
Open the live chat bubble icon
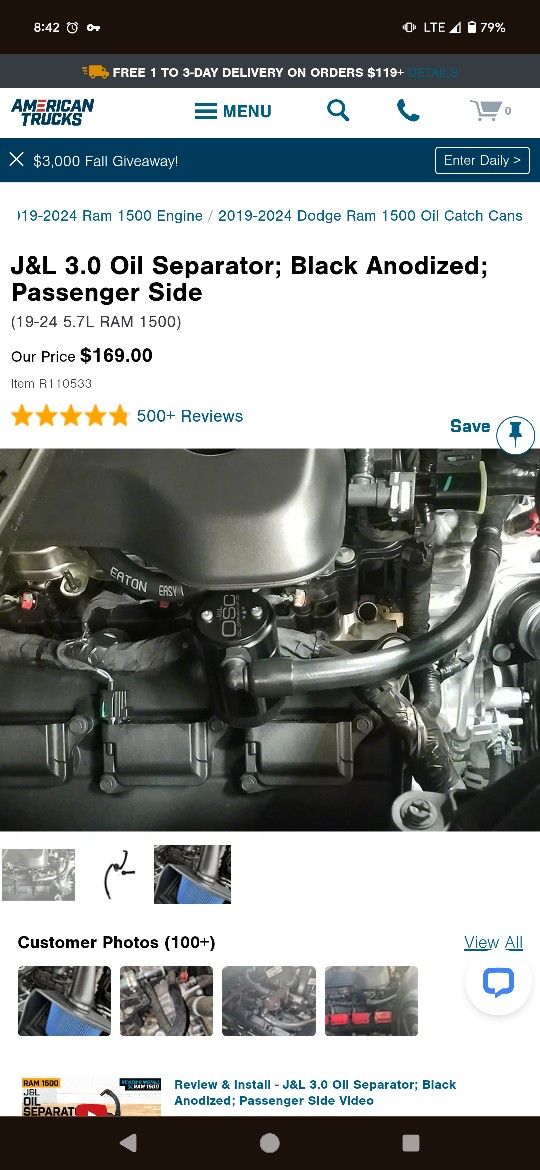click(498, 982)
